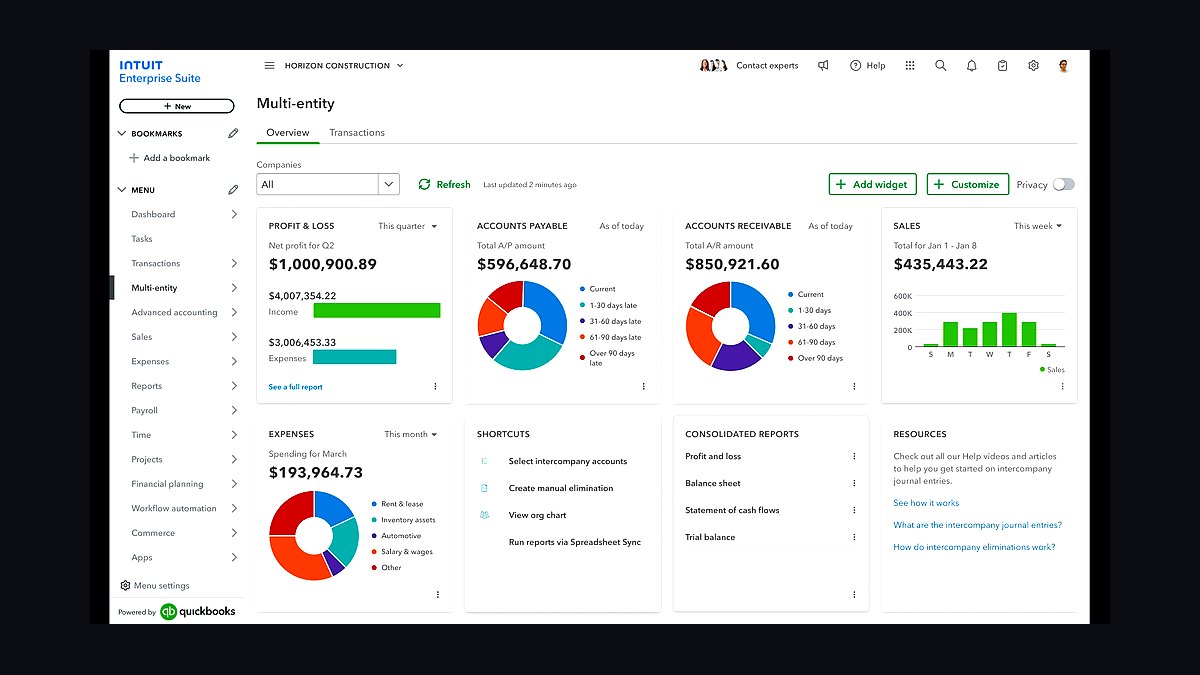This screenshot has width=1200, height=675.
Task: Collapse the MENU section chevron
Action: [x=122, y=189]
